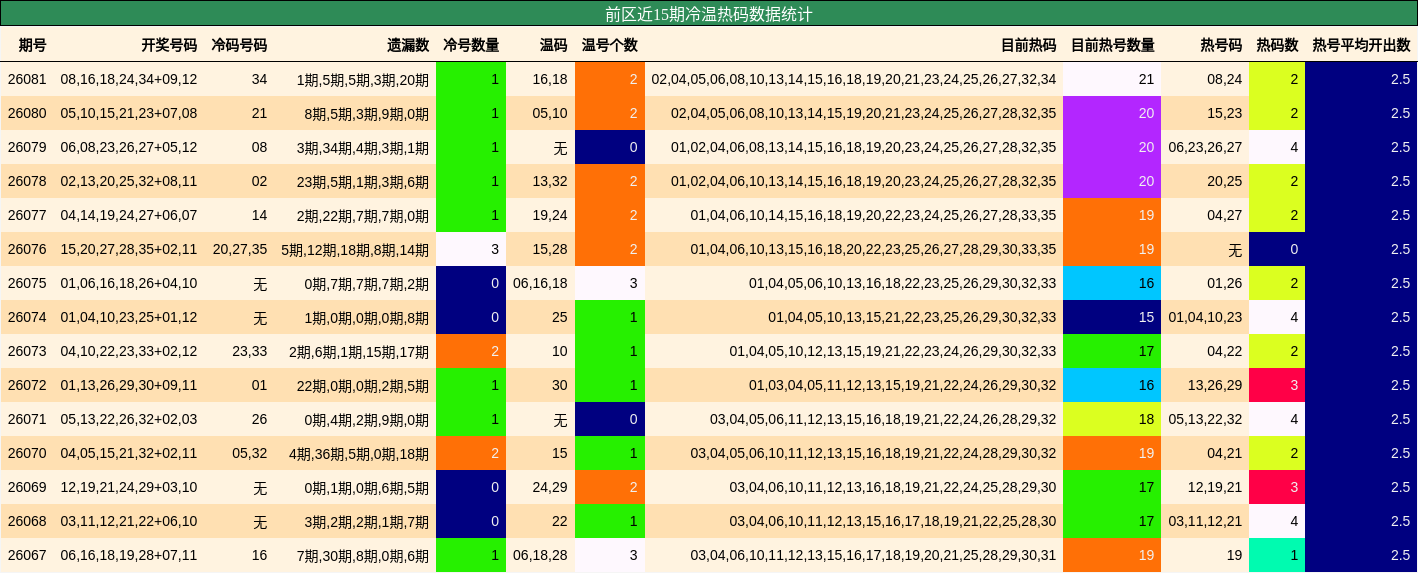Click hot numbers cell 13,26,29

pos(1215,385)
